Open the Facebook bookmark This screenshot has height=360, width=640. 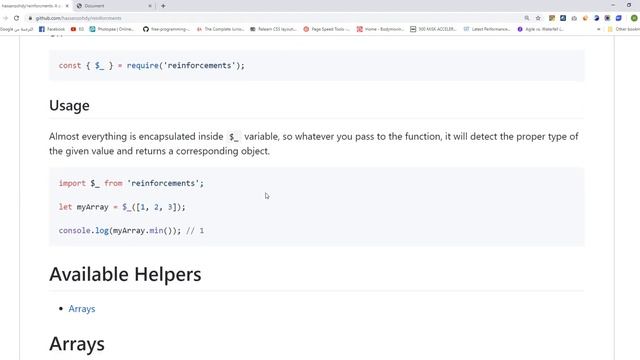pos(52,29)
